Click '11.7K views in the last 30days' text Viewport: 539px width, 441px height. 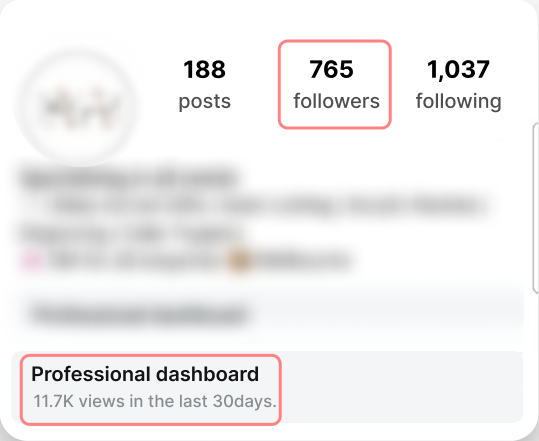(x=155, y=401)
